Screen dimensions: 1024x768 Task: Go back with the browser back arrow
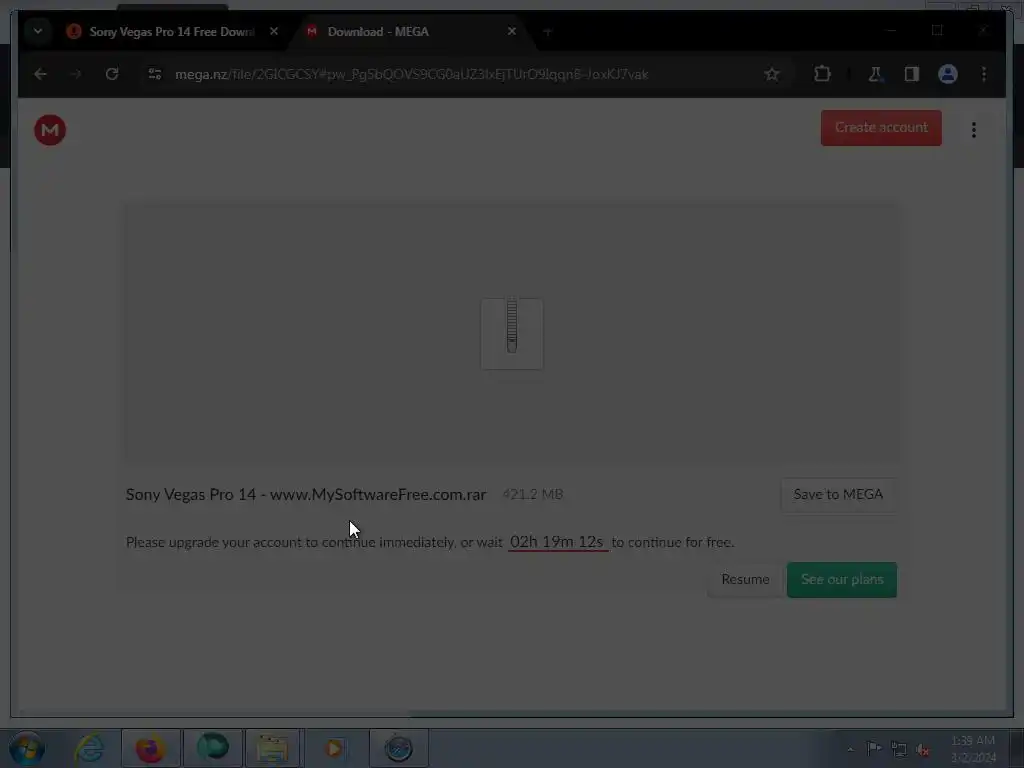(x=40, y=74)
